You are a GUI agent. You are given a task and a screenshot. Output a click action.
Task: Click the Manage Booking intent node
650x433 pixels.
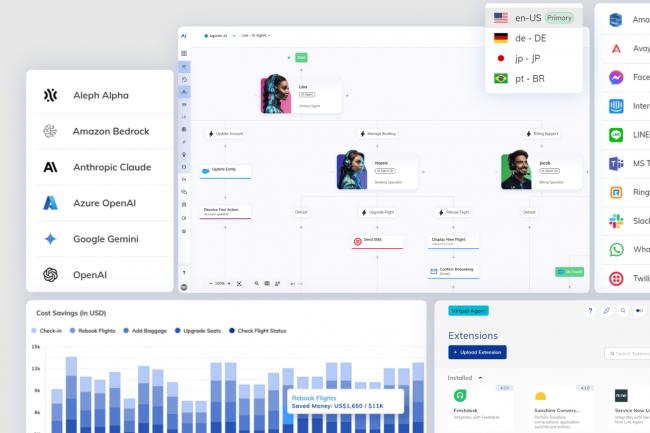(378, 134)
